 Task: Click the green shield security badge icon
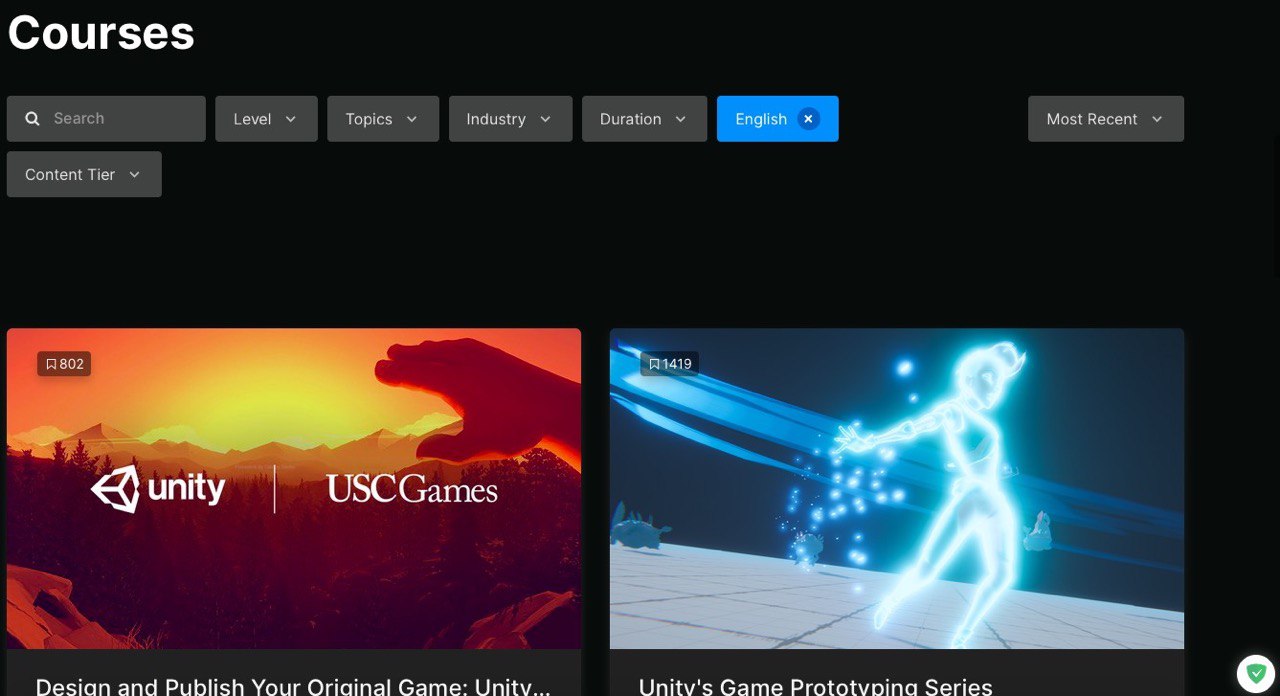coord(1256,673)
